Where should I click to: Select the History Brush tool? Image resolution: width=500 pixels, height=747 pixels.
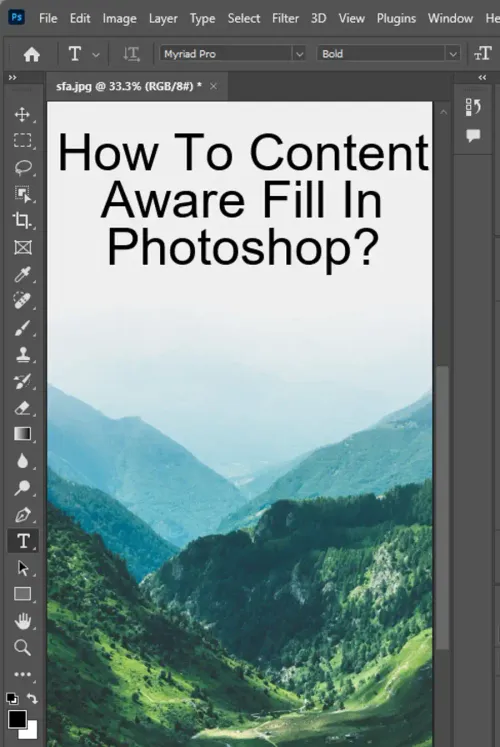tap(22, 381)
